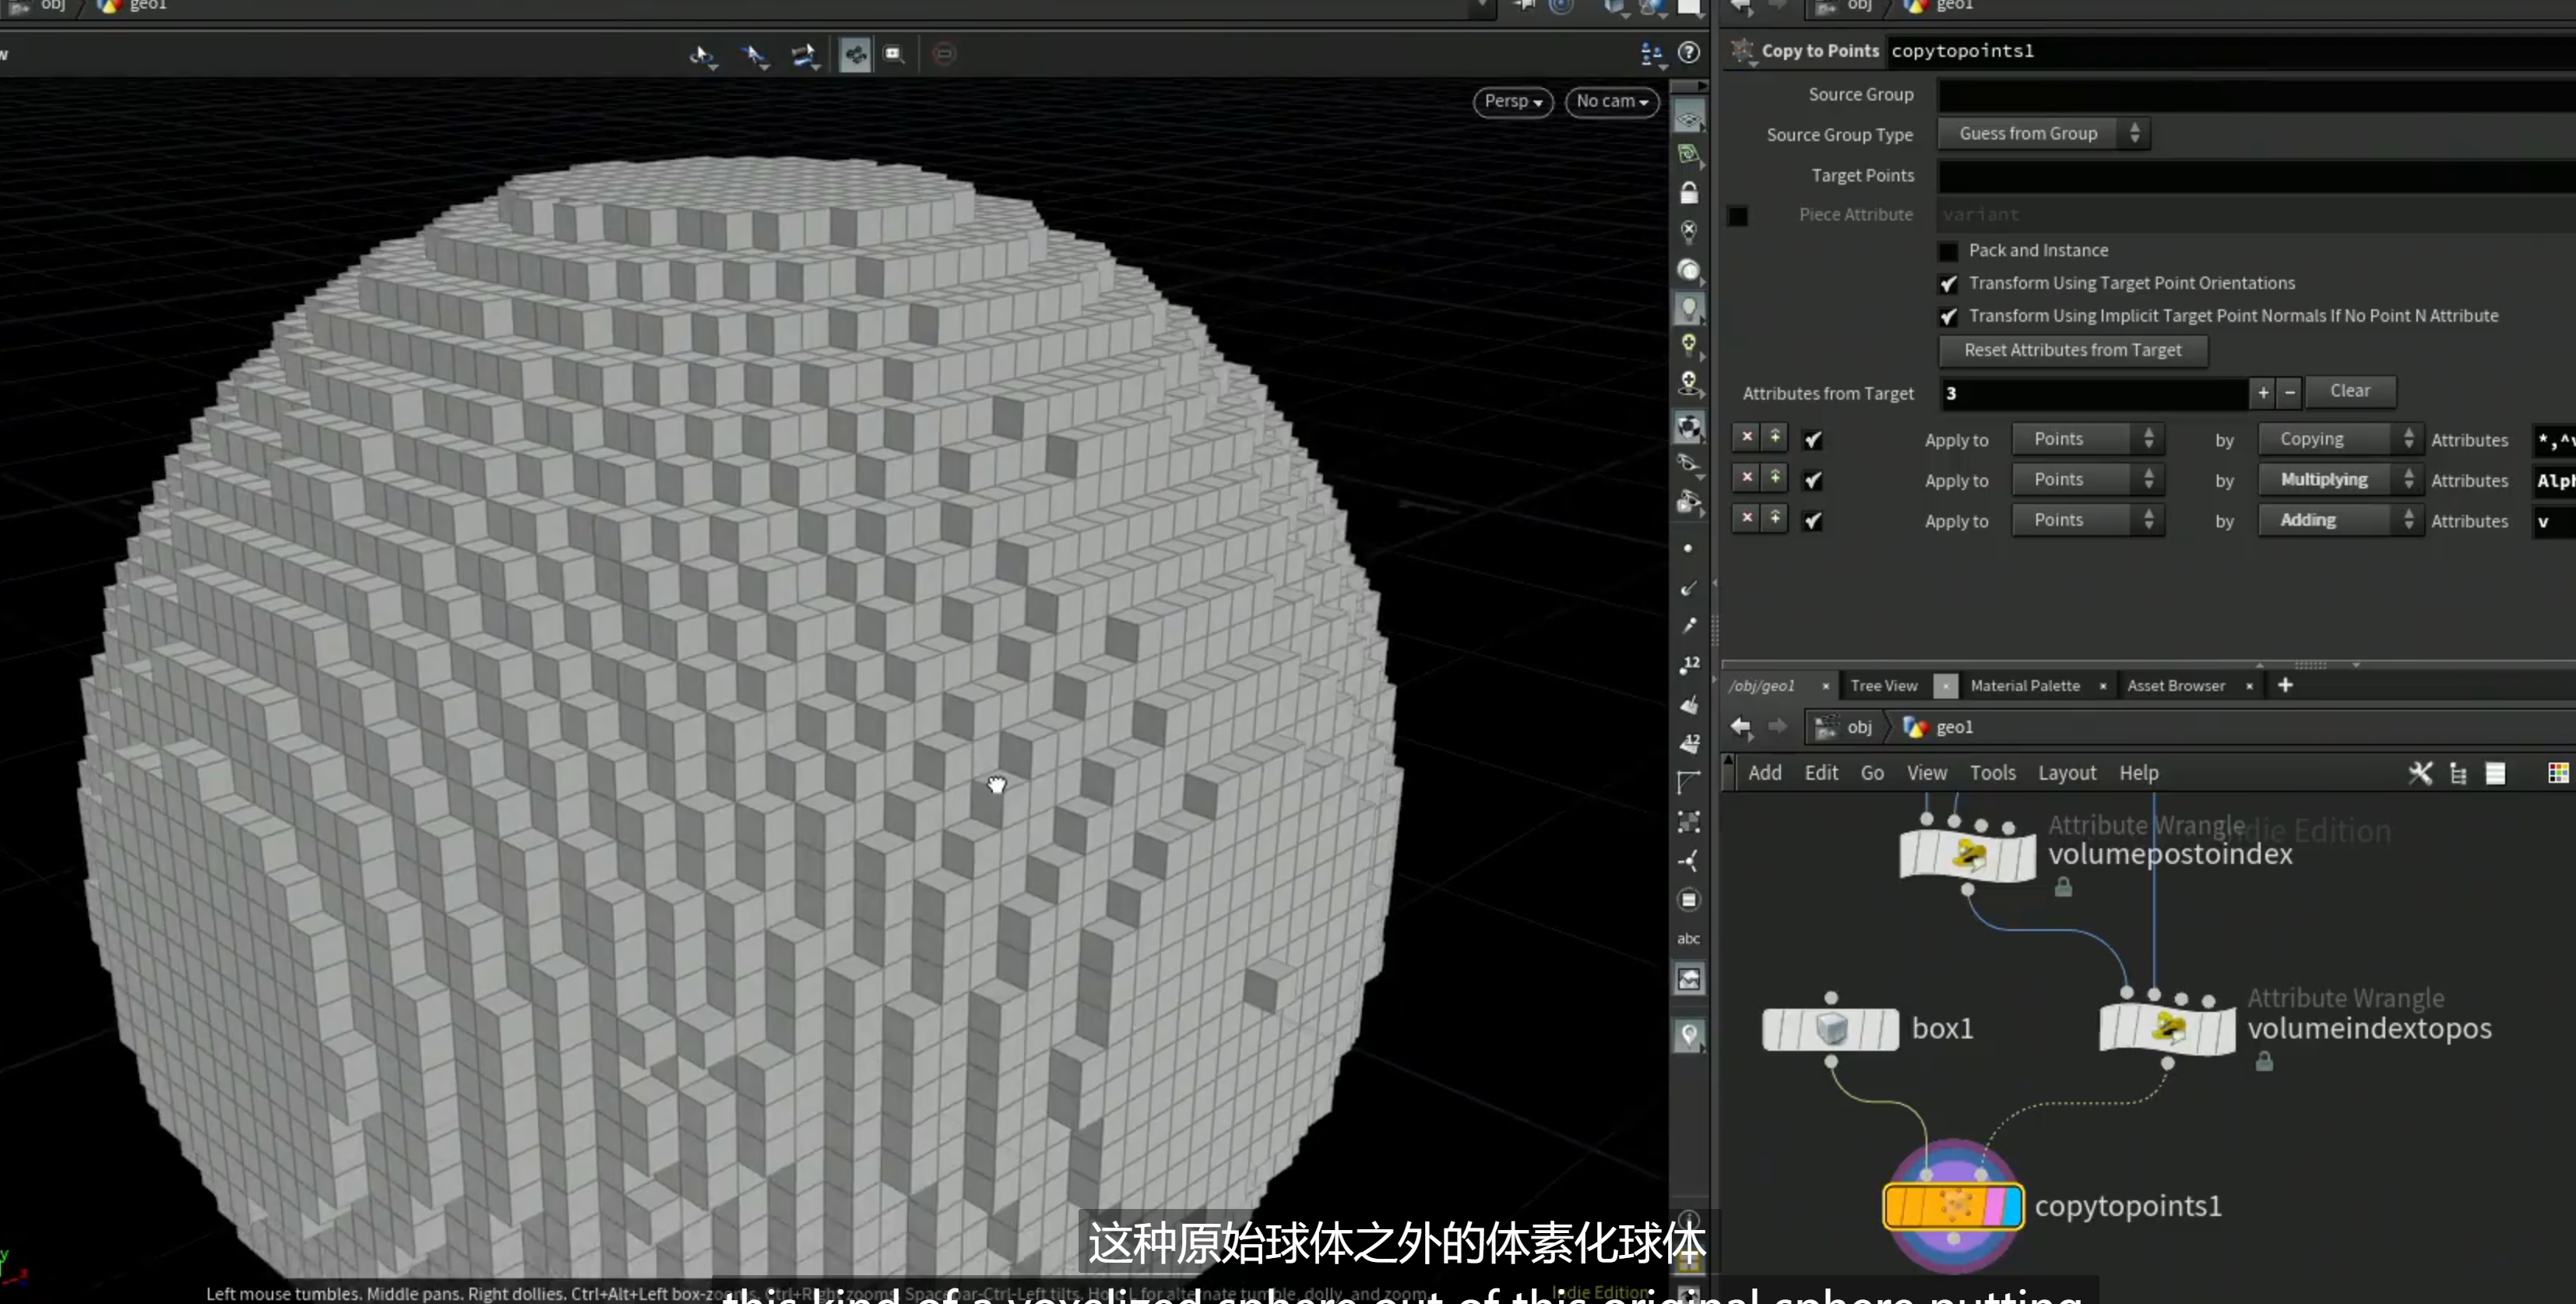The width and height of the screenshot is (2576, 1304).
Task: Open Apply to dropdown in Adding row
Action: click(x=2088, y=520)
